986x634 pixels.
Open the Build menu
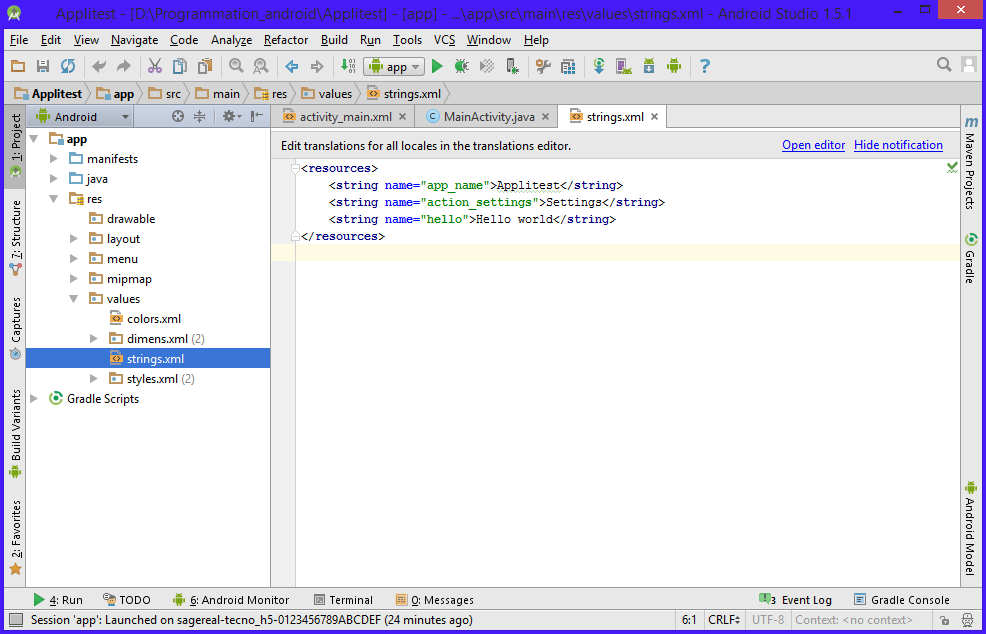coord(334,40)
